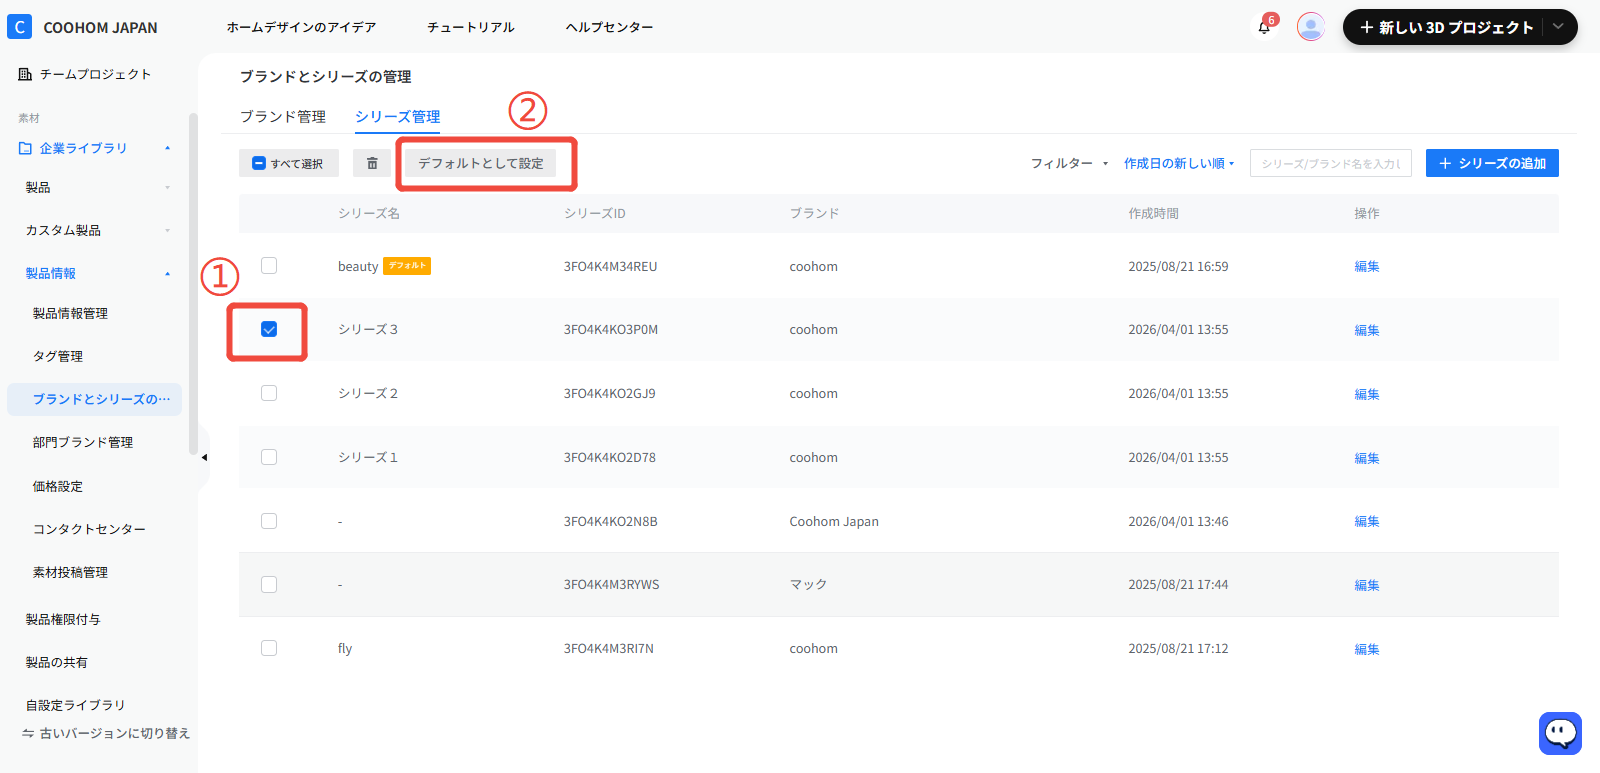Screen dimensions: 1600x773
Task: Click the 企業ライブラリ folder icon
Action: (x=25, y=148)
